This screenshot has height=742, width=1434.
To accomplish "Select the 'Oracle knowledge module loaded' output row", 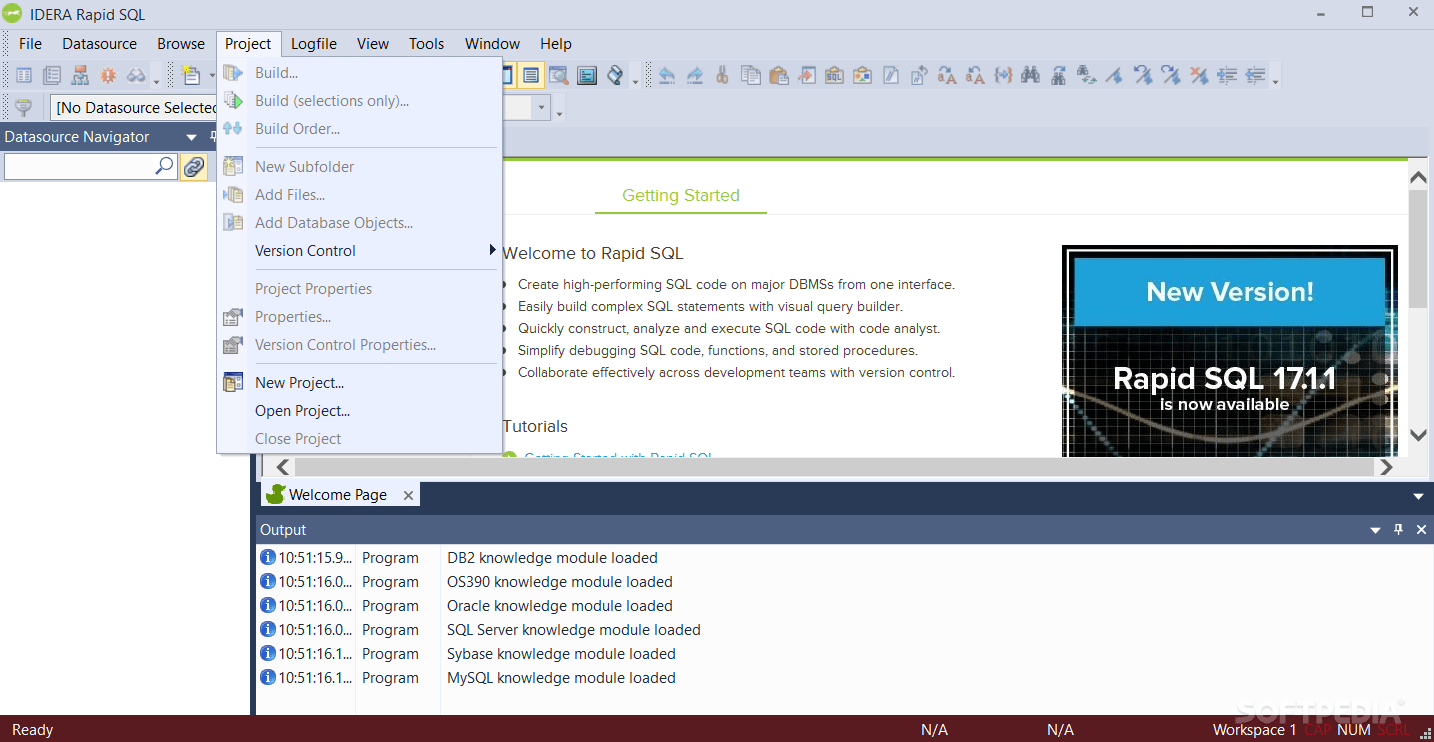I will pyautogui.click(x=844, y=606).
